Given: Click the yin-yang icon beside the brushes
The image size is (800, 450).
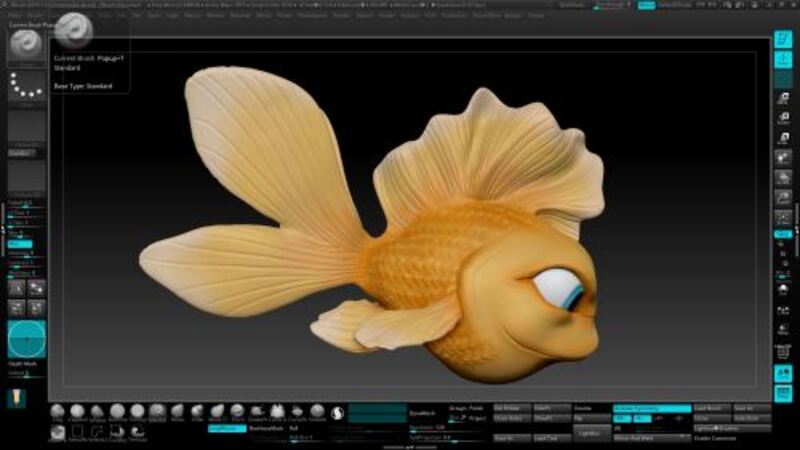Looking at the screenshot, I should (x=337, y=413).
